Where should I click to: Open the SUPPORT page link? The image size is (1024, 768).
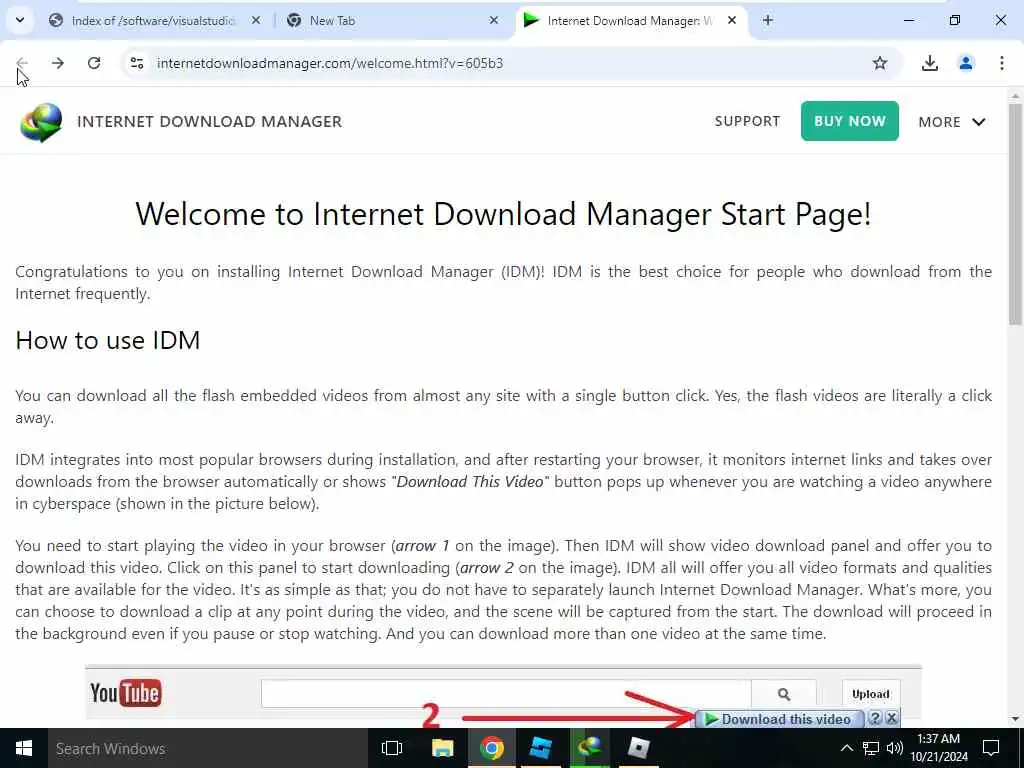click(747, 121)
